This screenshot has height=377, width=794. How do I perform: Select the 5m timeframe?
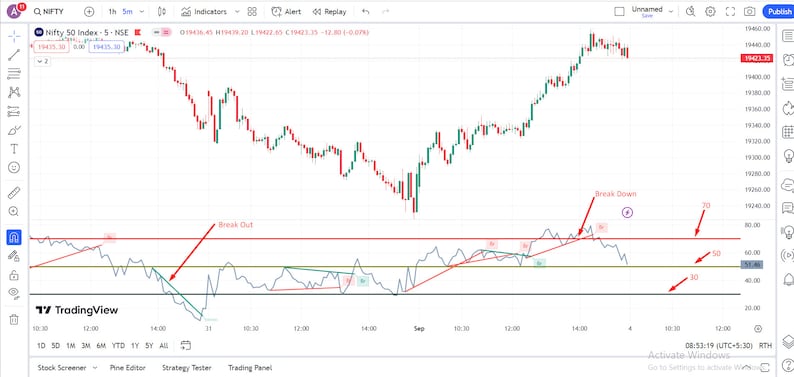click(127, 11)
